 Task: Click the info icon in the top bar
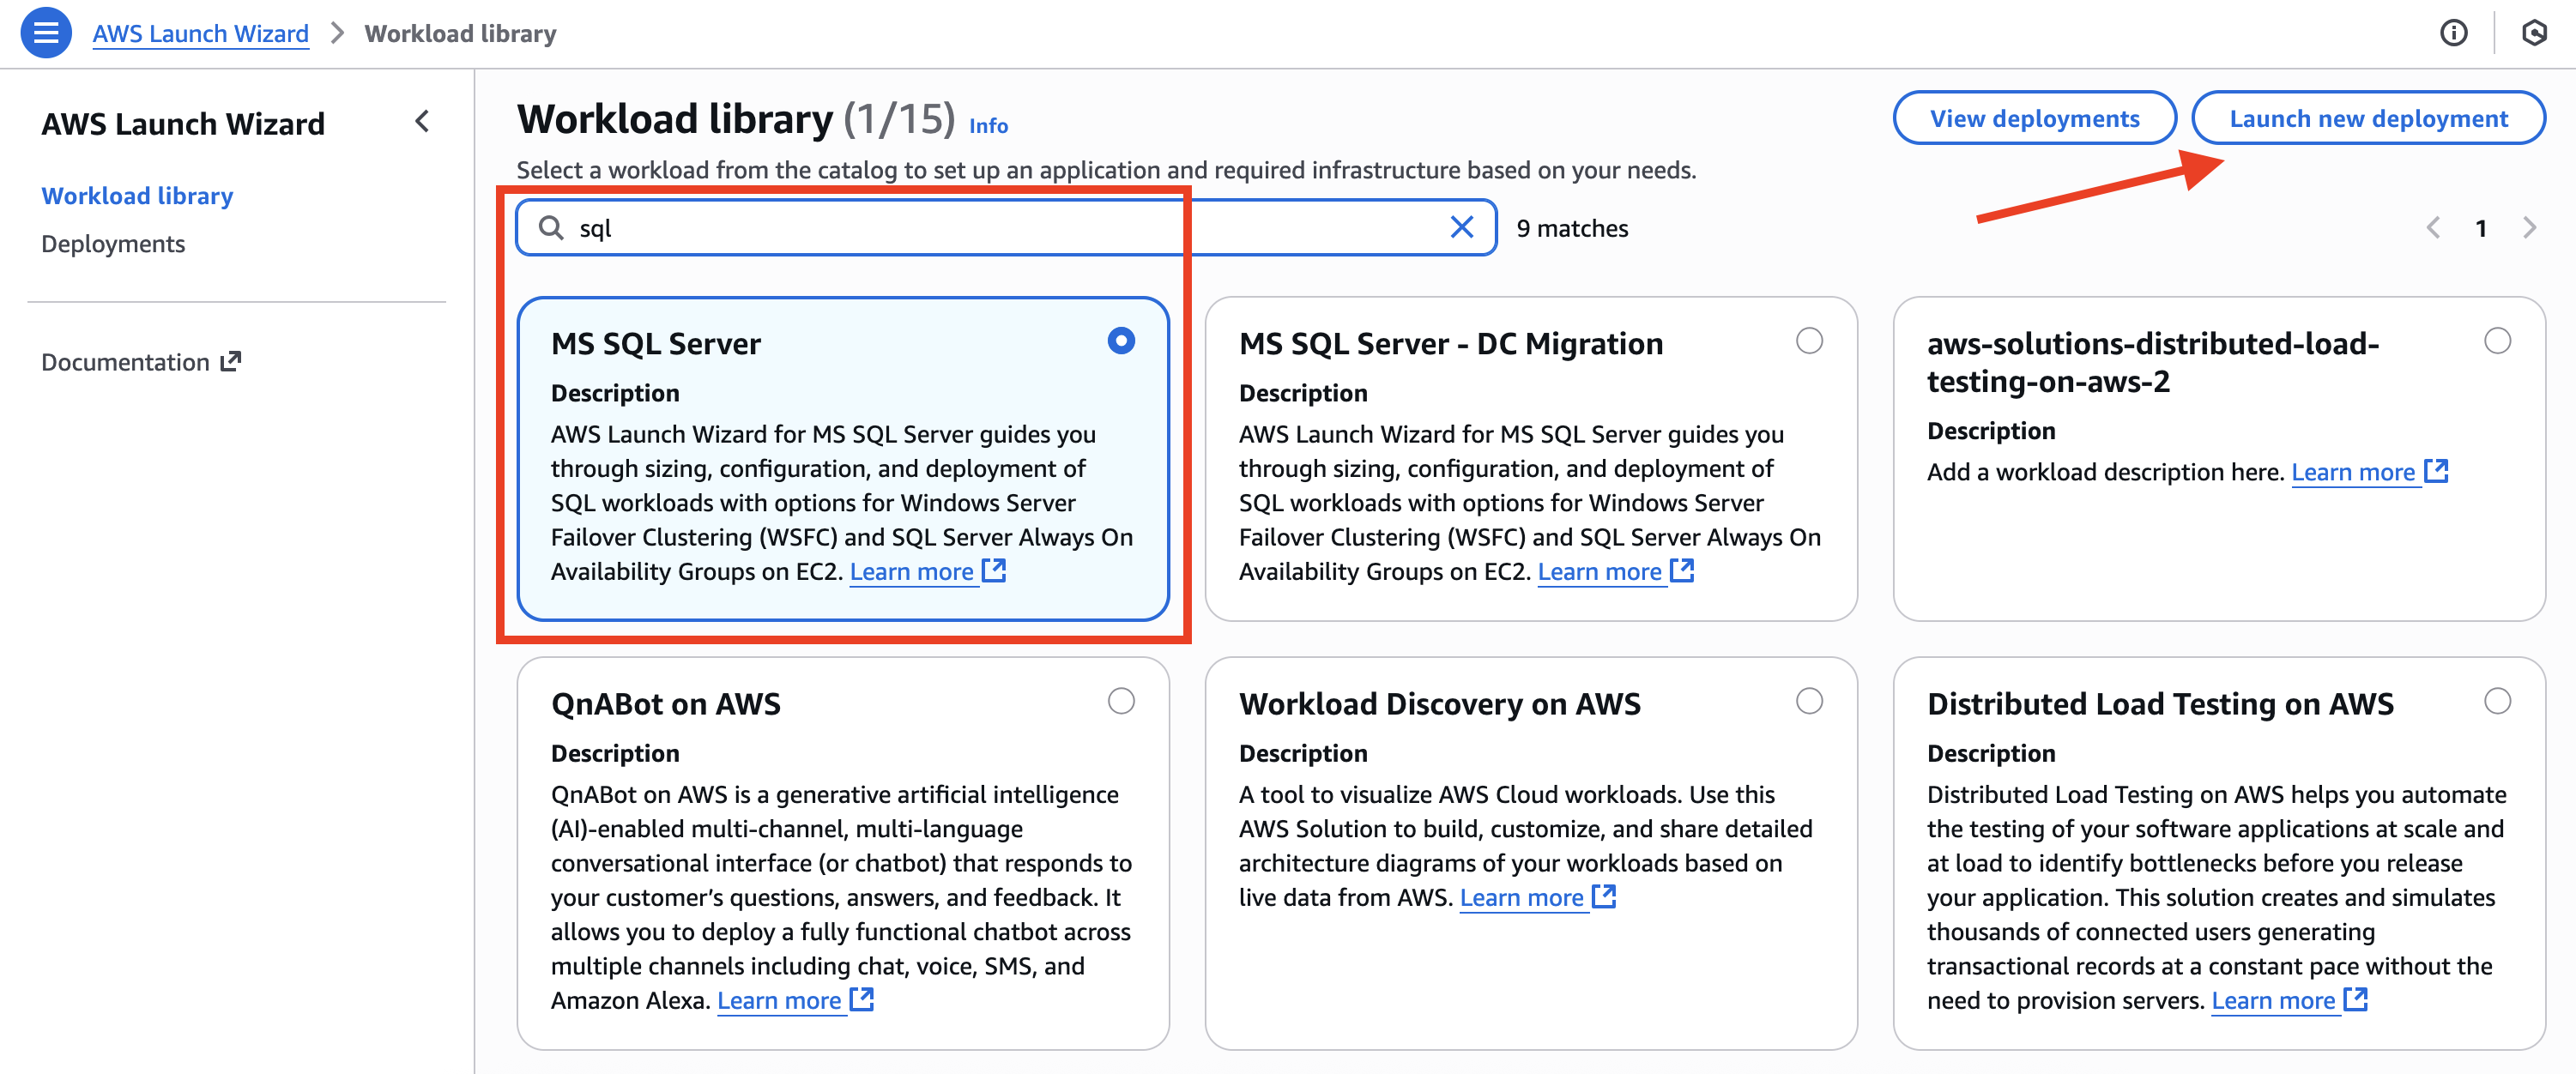pos(2454,33)
